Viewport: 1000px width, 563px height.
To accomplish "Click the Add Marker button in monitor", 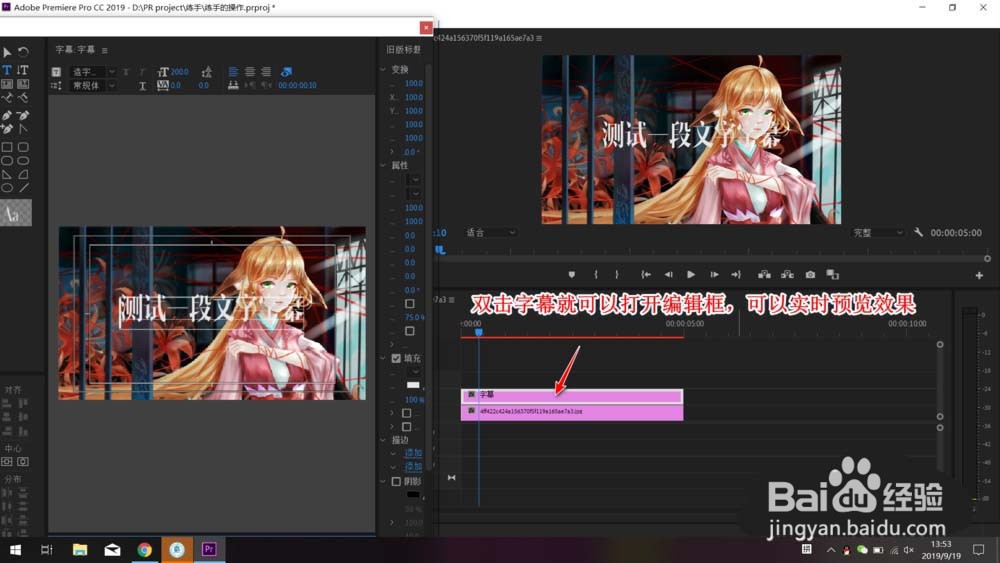I will point(571,275).
